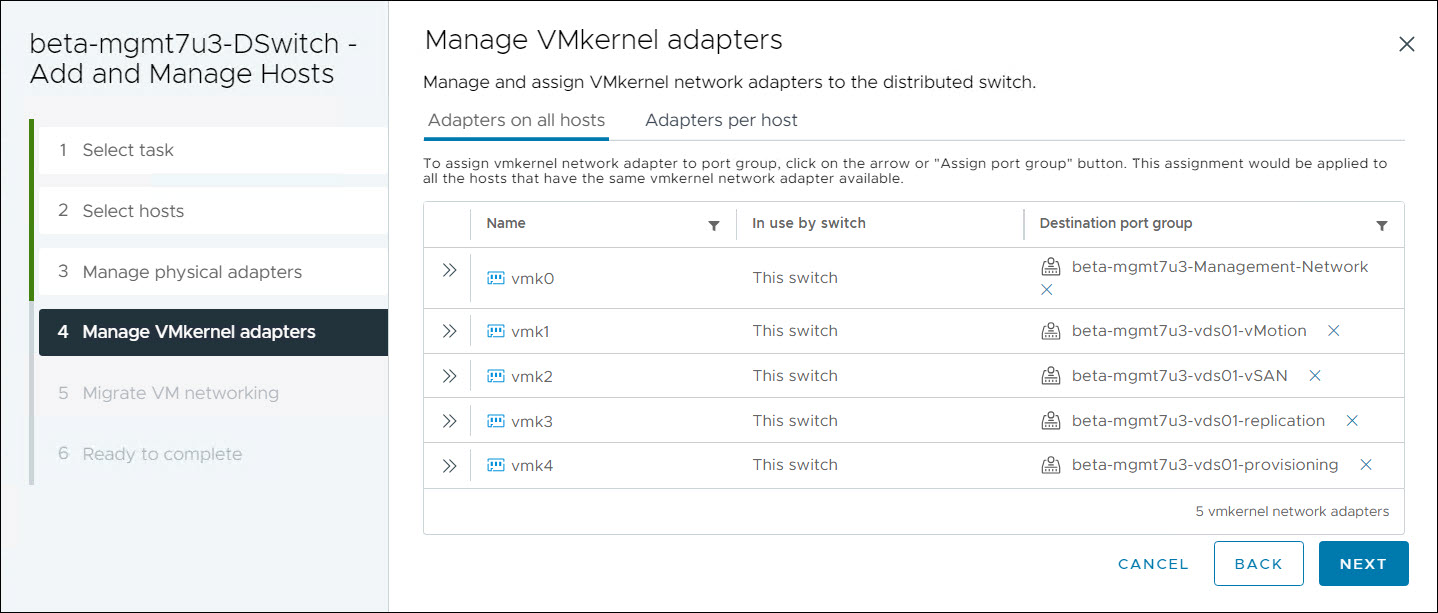1438x613 pixels.
Task: Expand the vmk1 row arrows
Action: point(449,331)
